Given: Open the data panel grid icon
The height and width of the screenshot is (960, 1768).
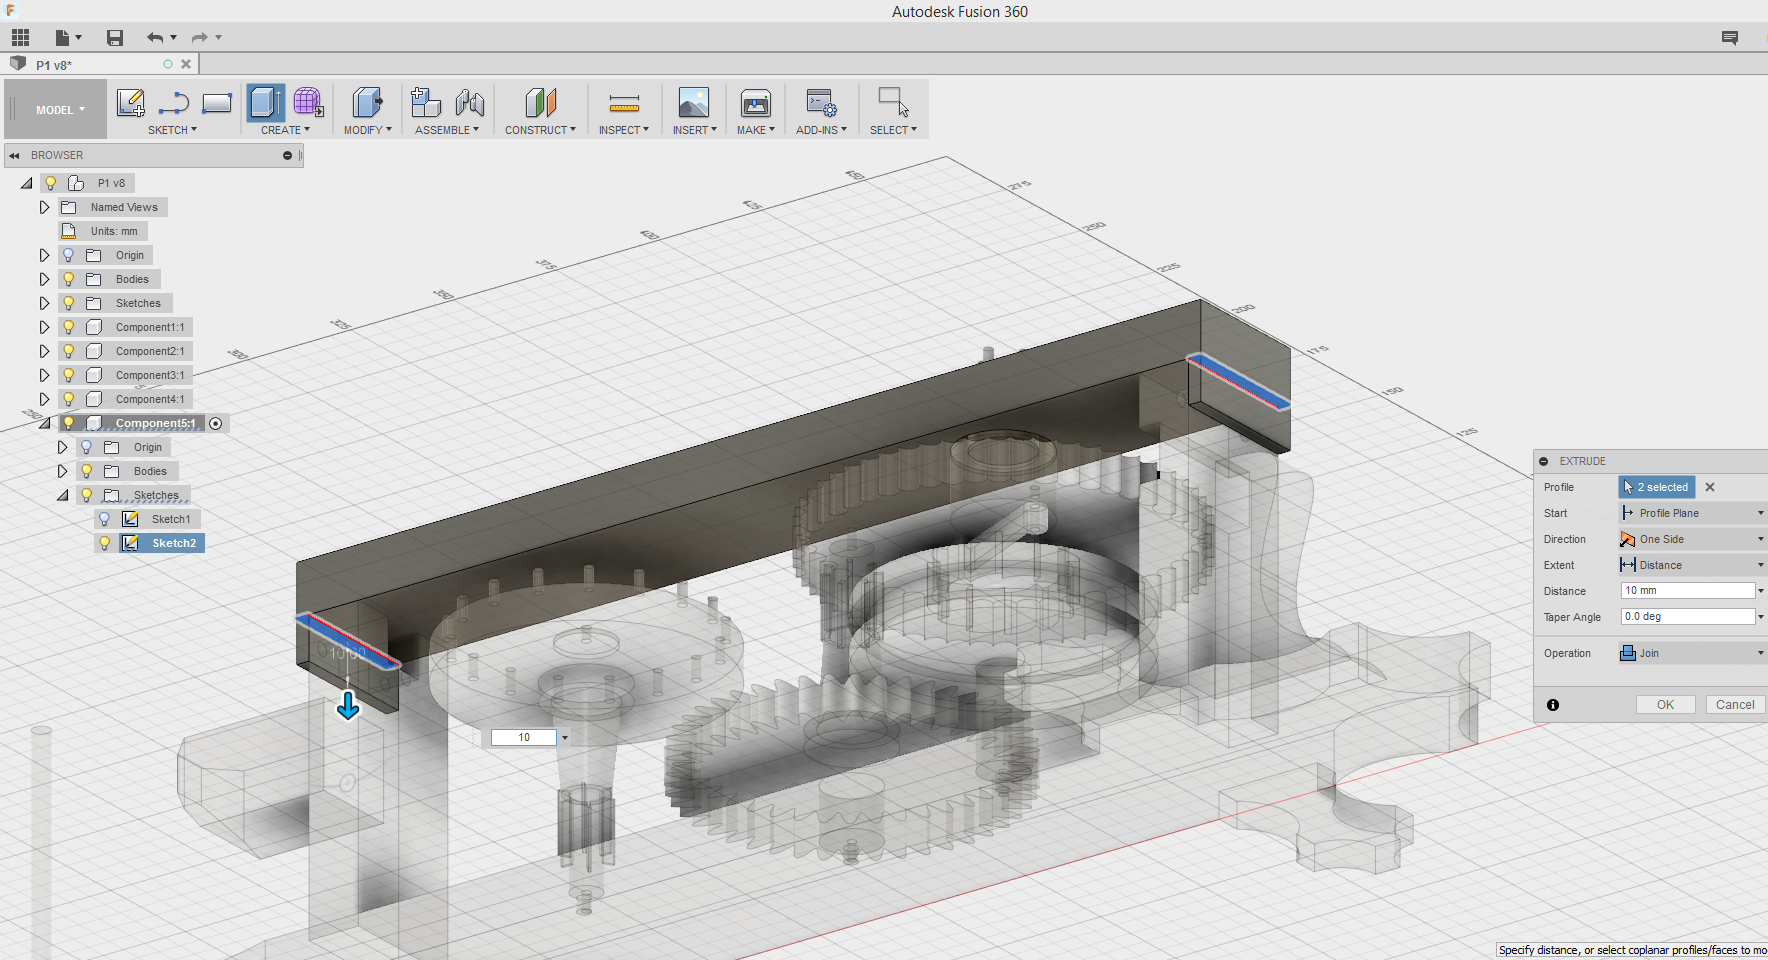Looking at the screenshot, I should (20, 38).
